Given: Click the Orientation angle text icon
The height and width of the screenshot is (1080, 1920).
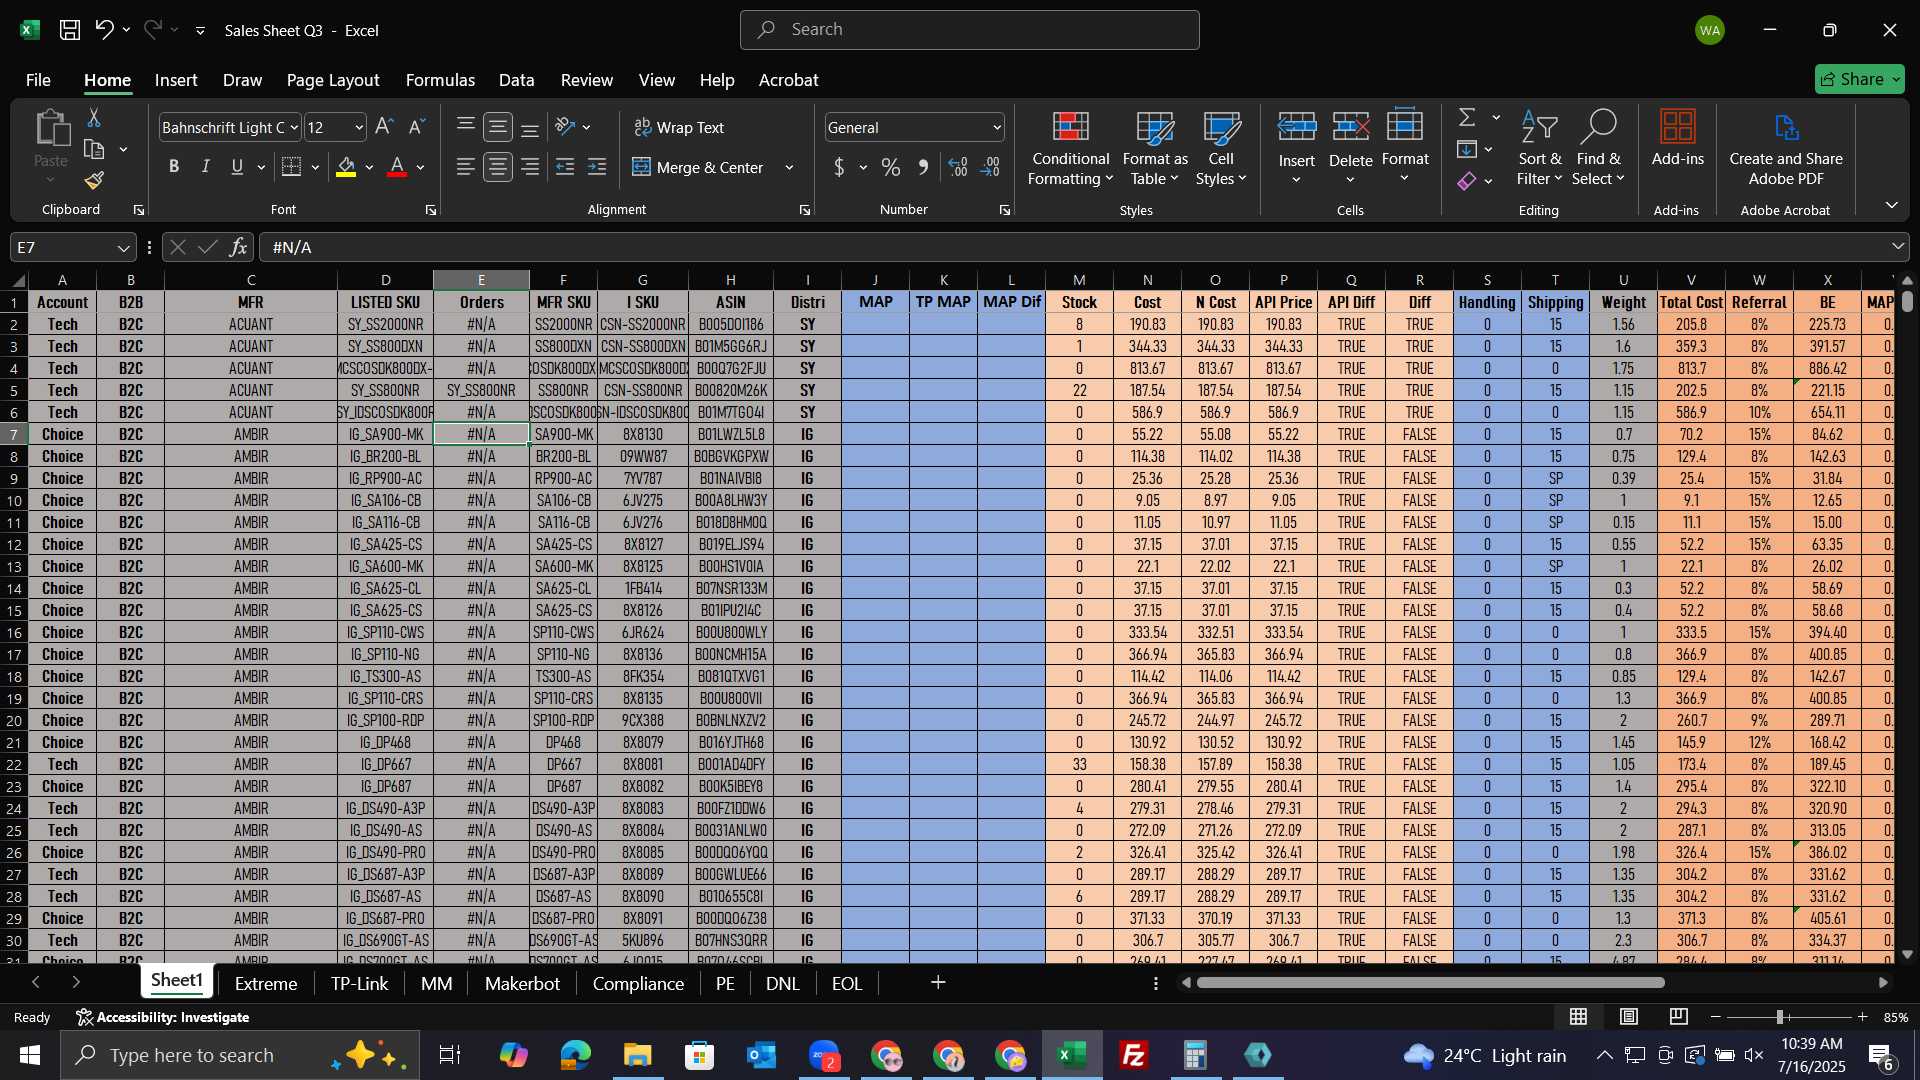Looking at the screenshot, I should pyautogui.click(x=565, y=127).
